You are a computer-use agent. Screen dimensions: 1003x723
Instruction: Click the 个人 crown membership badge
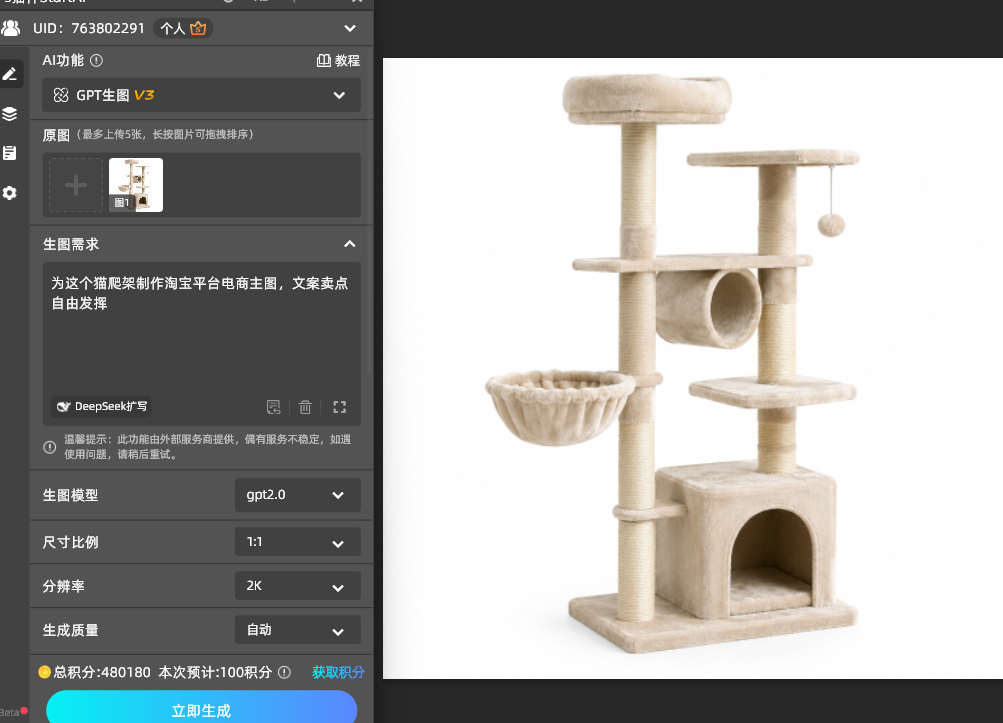pyautogui.click(x=183, y=28)
